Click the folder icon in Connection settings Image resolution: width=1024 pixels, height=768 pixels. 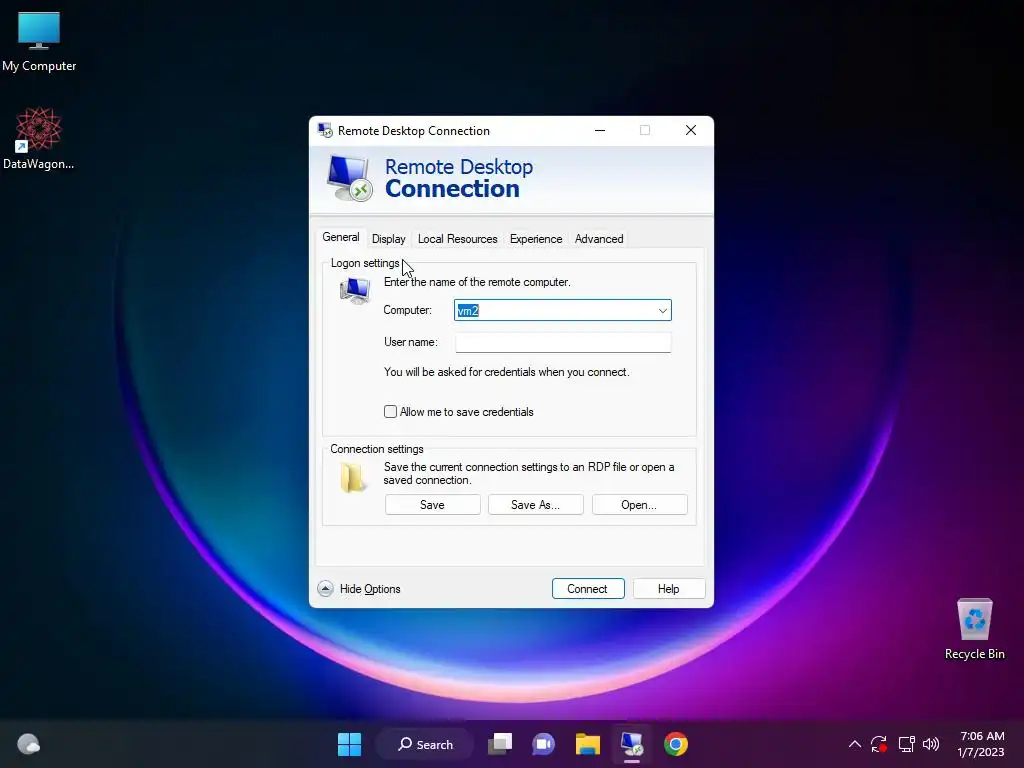click(353, 477)
